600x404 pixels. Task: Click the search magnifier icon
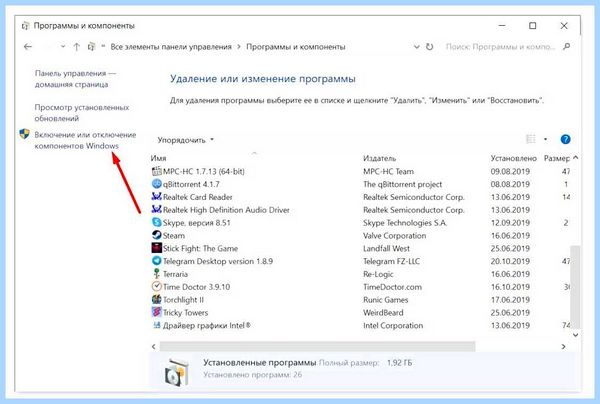click(x=567, y=47)
